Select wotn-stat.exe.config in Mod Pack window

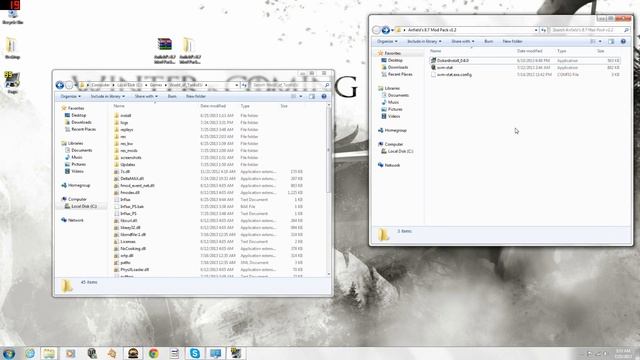(x=454, y=75)
